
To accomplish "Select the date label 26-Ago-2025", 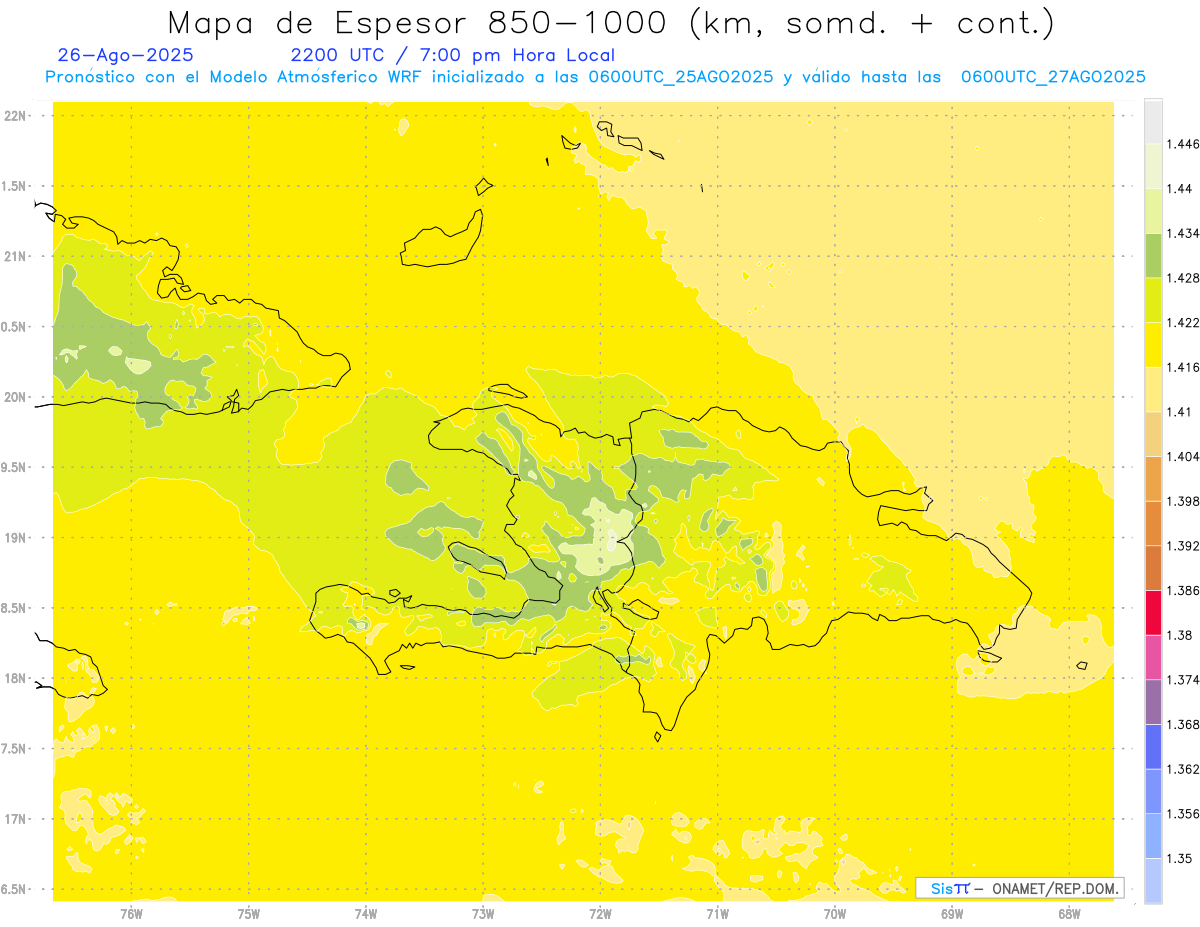I will click(126, 56).
